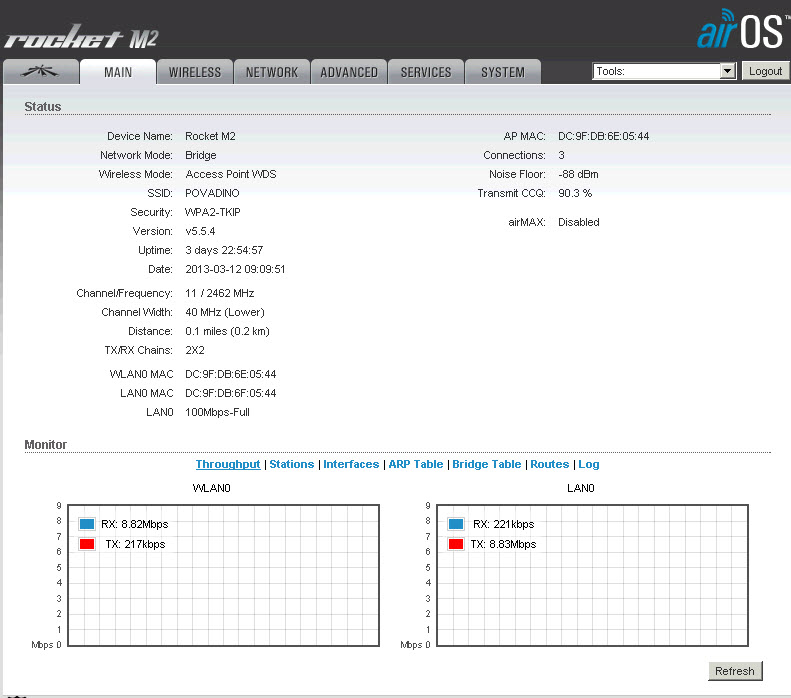
Task: Click the LAN0 TX: 8.83Mbps reading
Action: click(503, 544)
